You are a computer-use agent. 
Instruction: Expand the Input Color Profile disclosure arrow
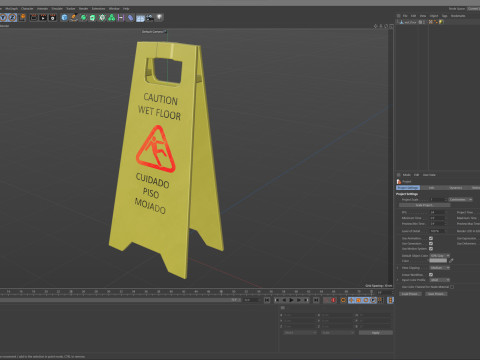click(398, 280)
